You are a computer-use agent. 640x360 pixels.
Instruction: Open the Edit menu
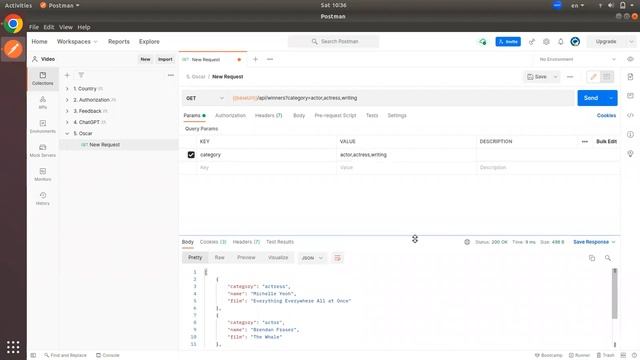click(x=49, y=27)
